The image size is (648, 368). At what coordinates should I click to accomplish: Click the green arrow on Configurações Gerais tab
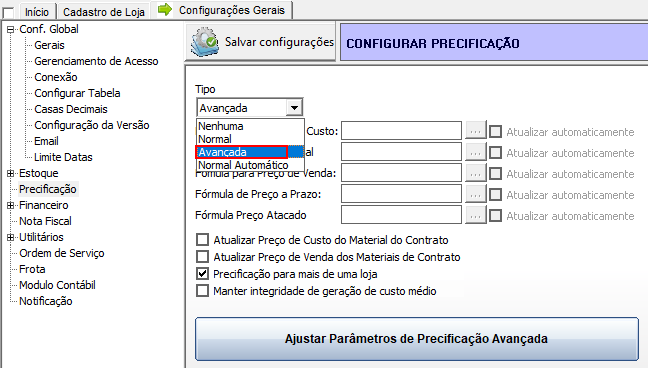pyautogui.click(x=165, y=9)
